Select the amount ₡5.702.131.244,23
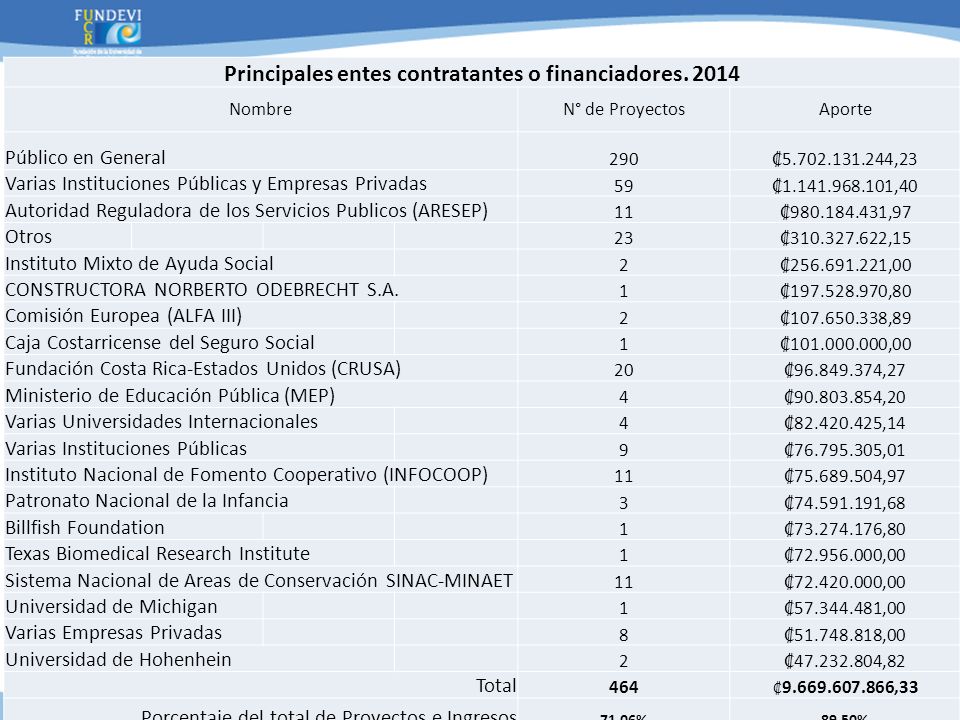 point(845,159)
